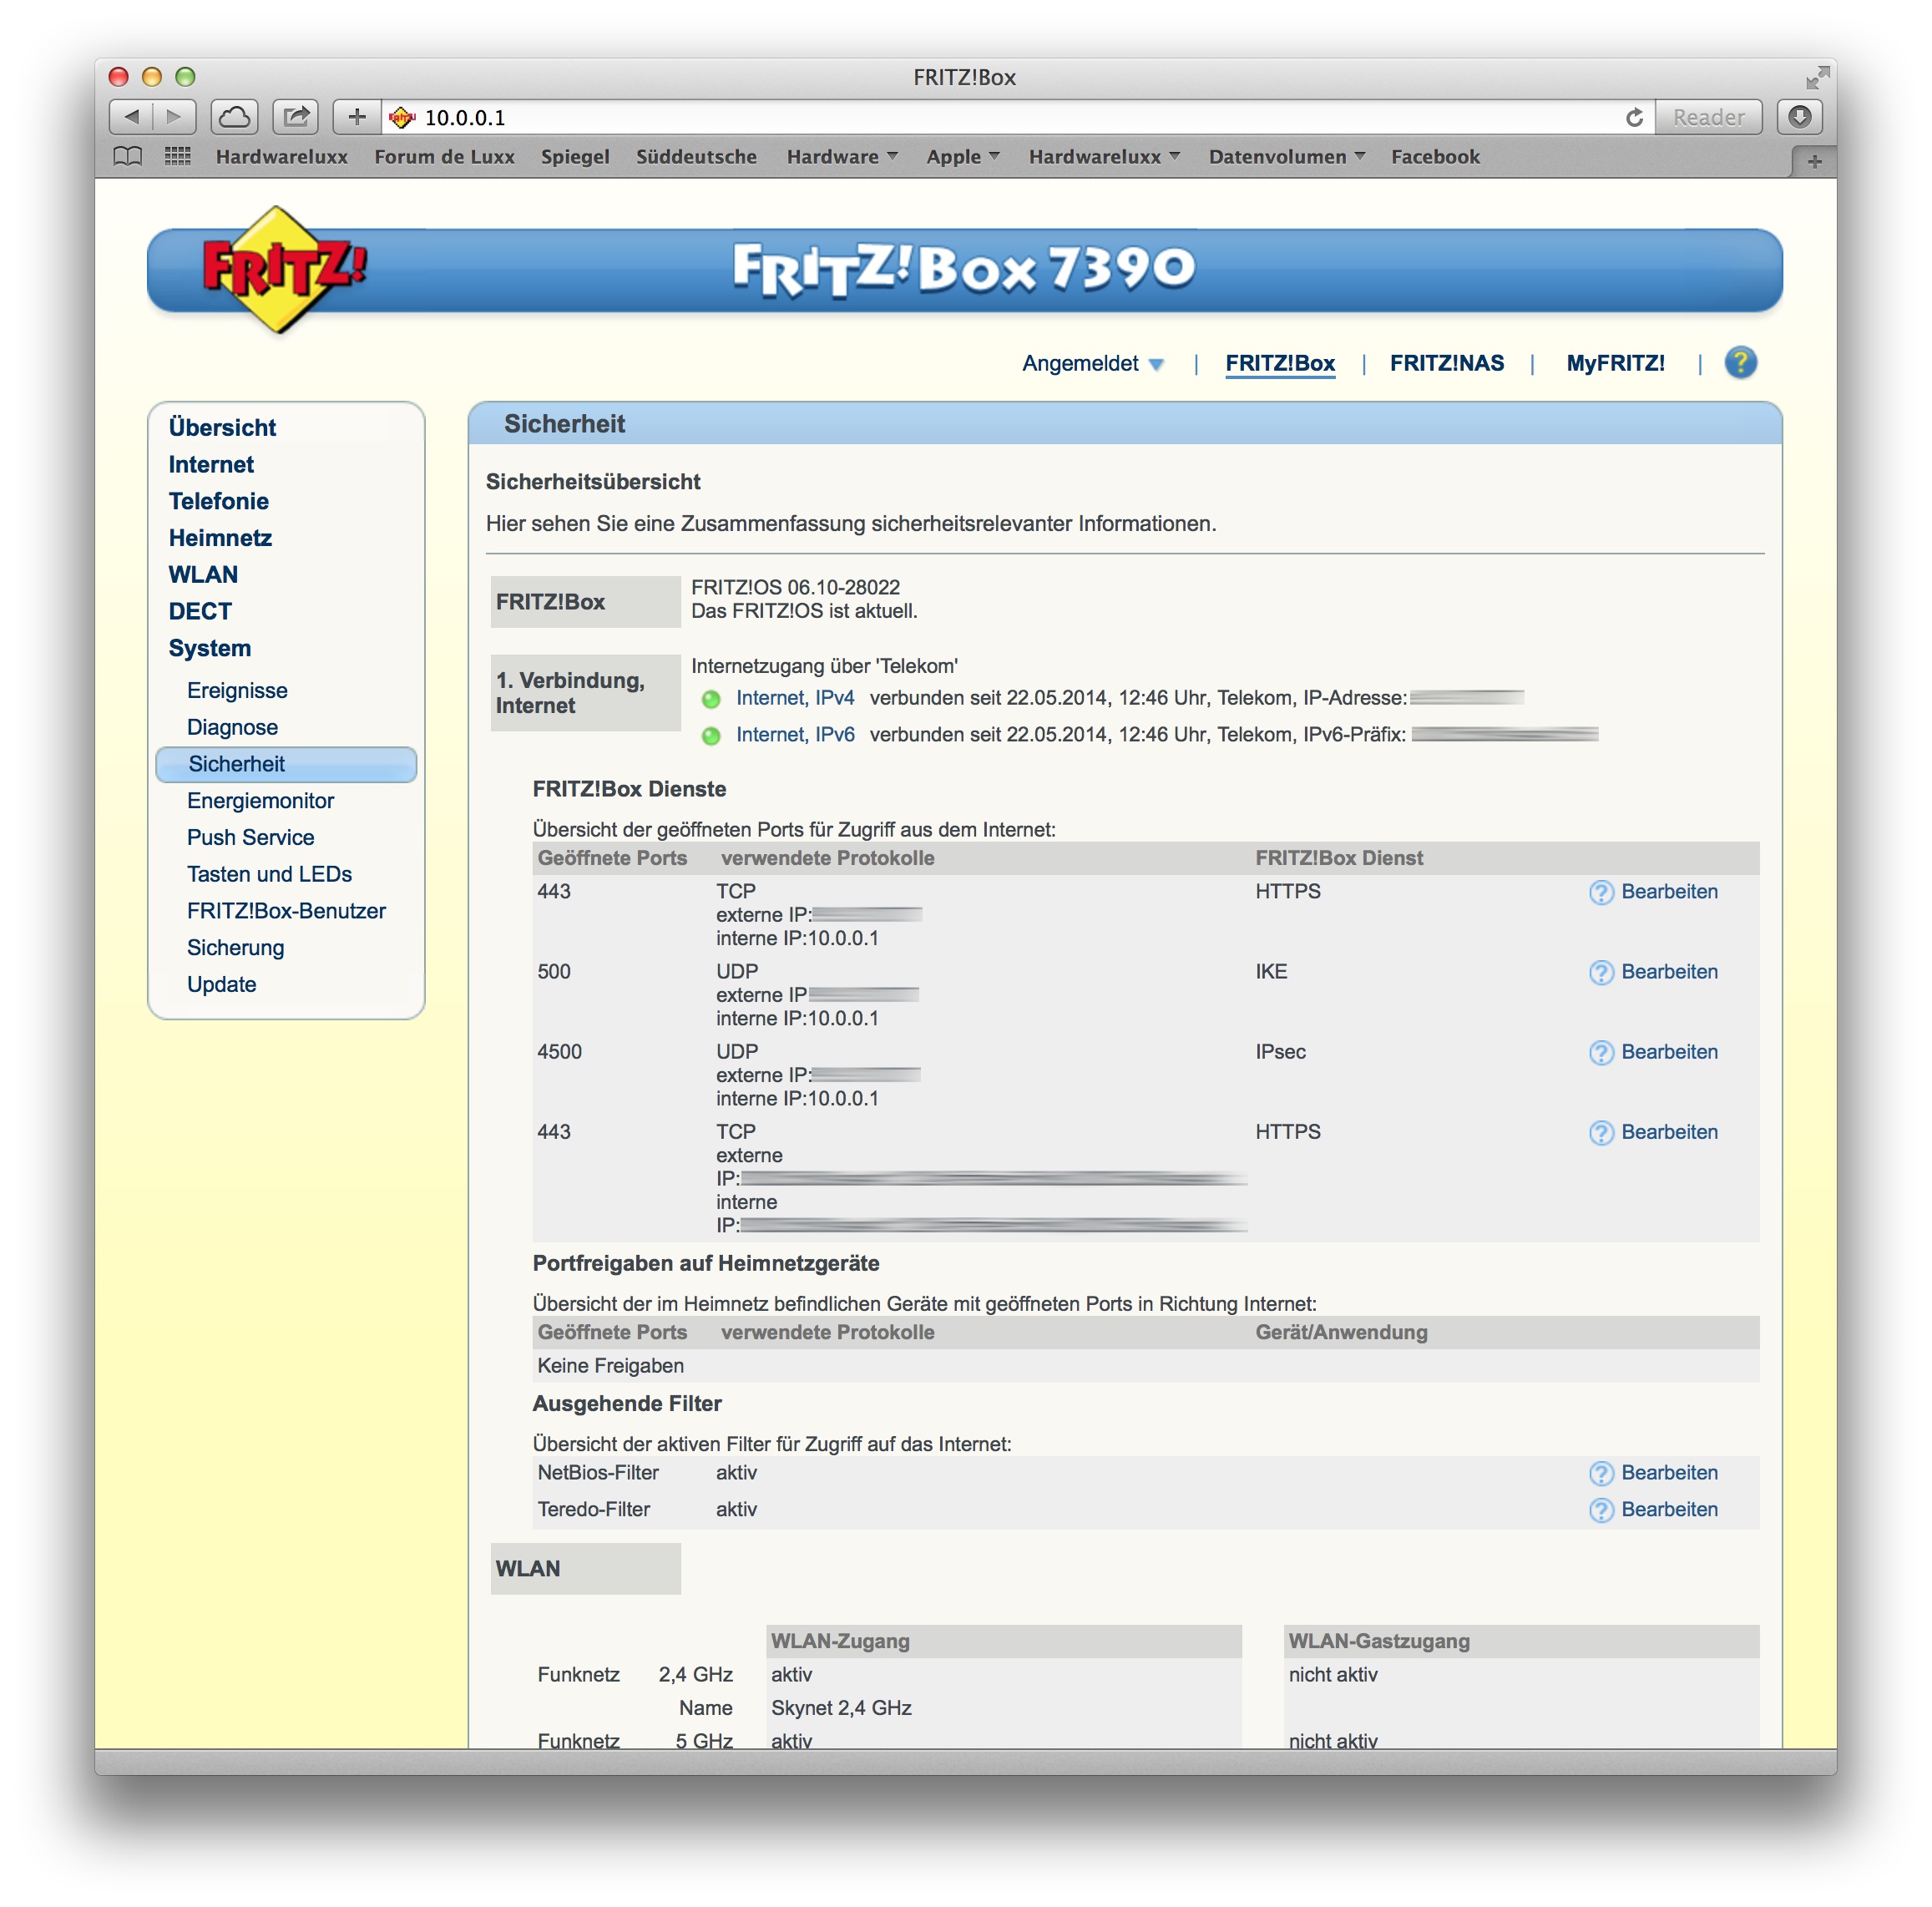The width and height of the screenshot is (1932, 1907).
Task: Click Bearbeiten for port 4500 IPsec
Action: (x=1669, y=1052)
